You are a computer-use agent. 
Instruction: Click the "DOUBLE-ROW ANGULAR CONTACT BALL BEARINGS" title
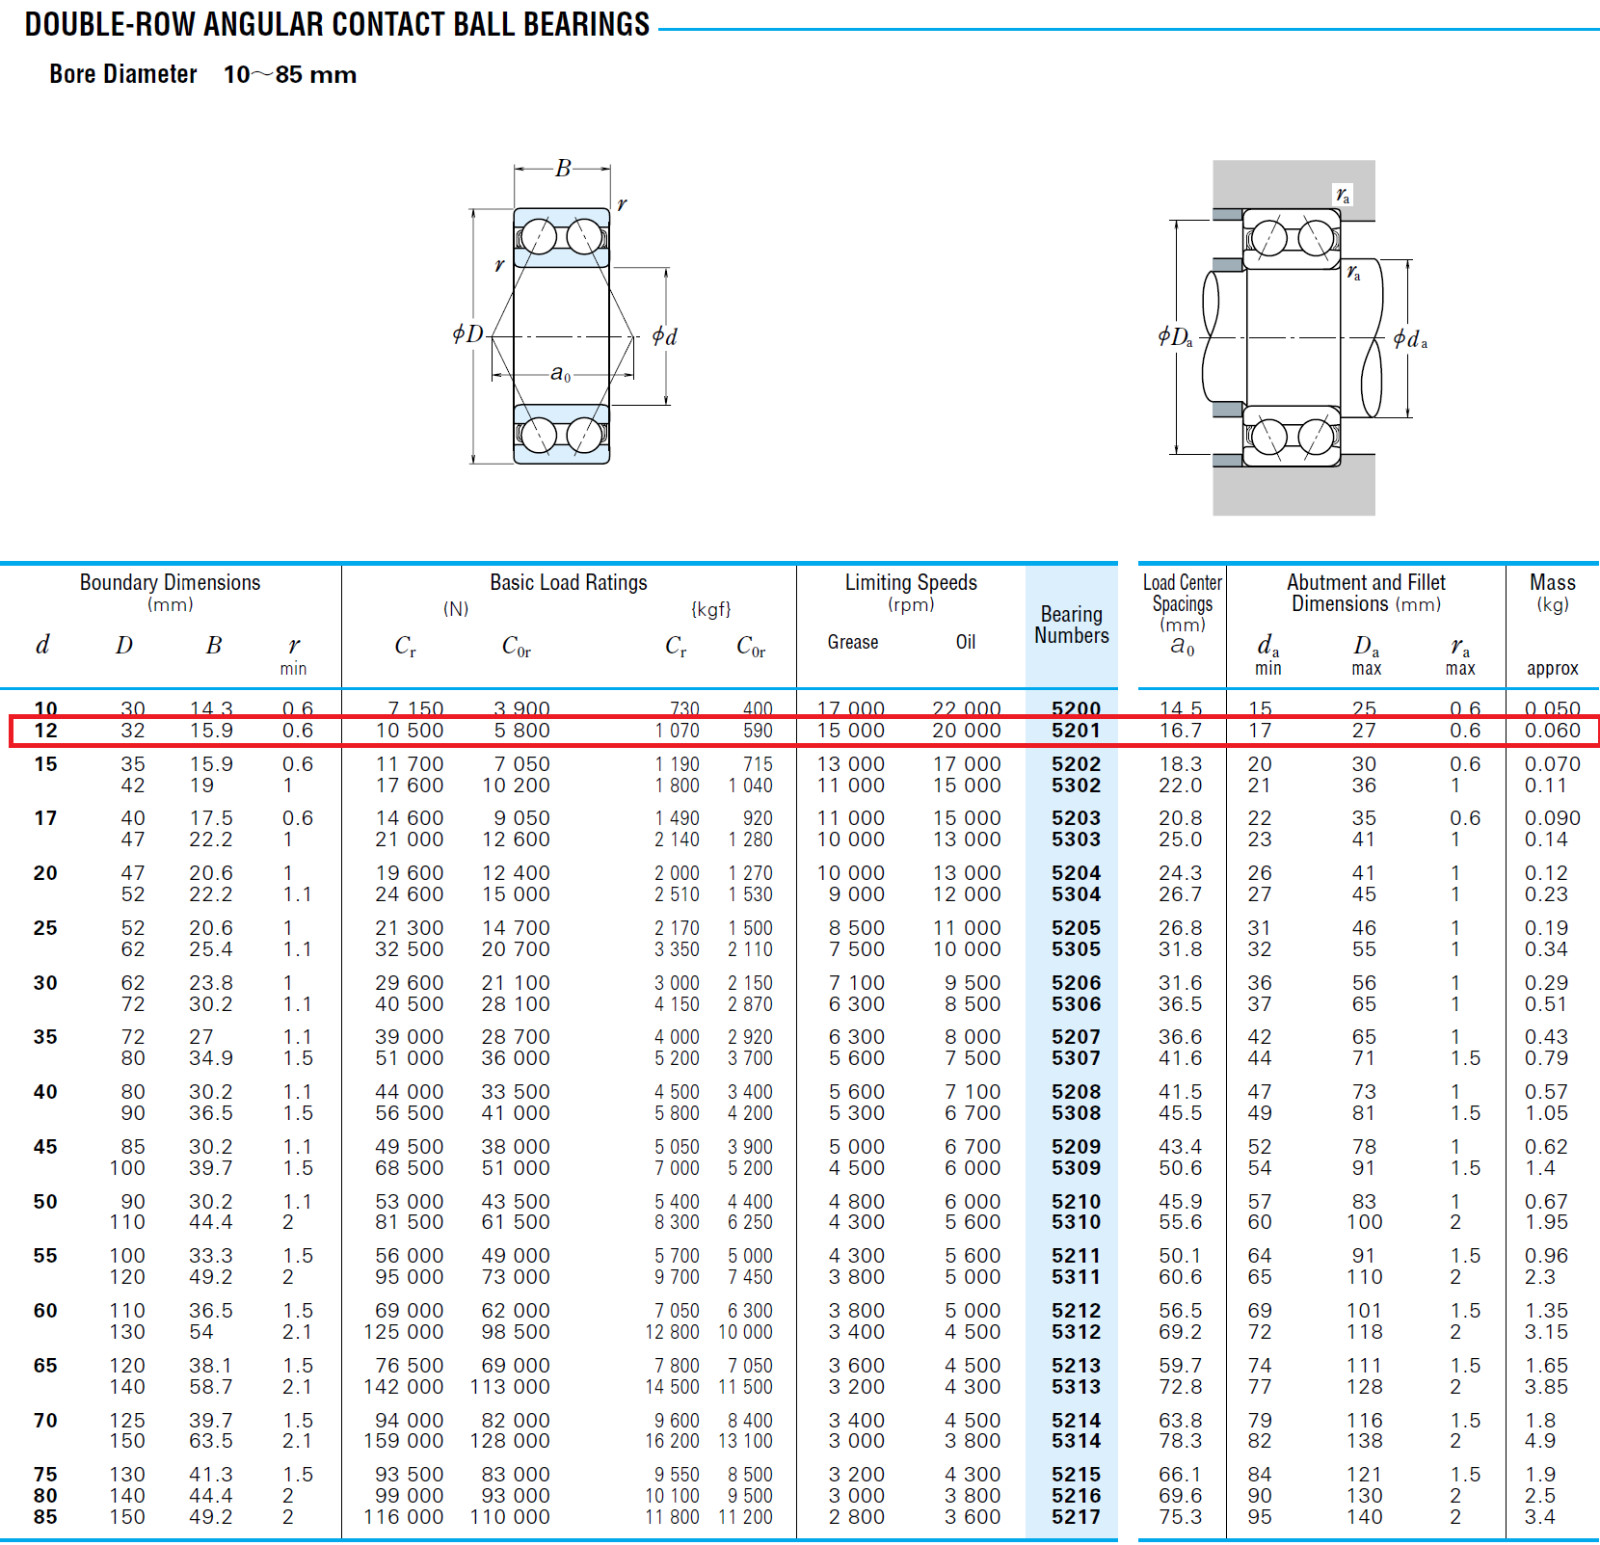click(x=337, y=24)
